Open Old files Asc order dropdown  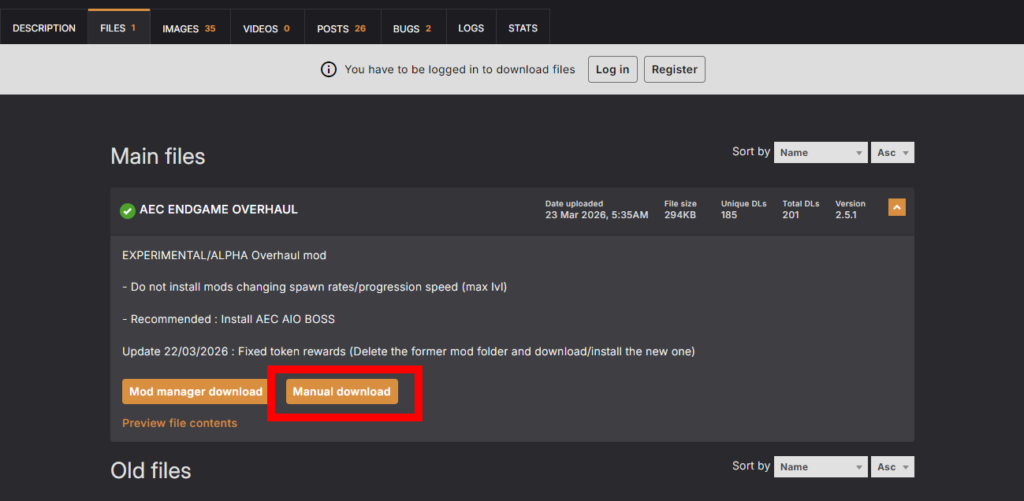pyautogui.click(x=894, y=467)
